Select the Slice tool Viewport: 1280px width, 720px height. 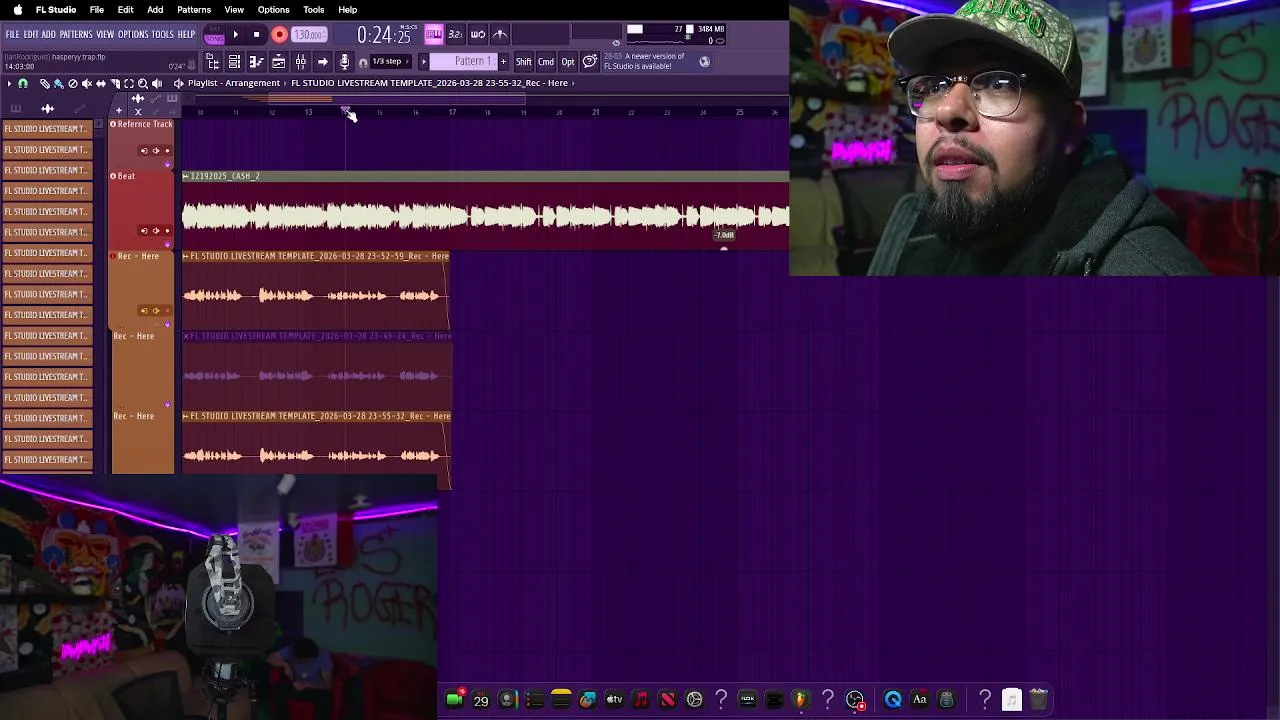pos(115,84)
